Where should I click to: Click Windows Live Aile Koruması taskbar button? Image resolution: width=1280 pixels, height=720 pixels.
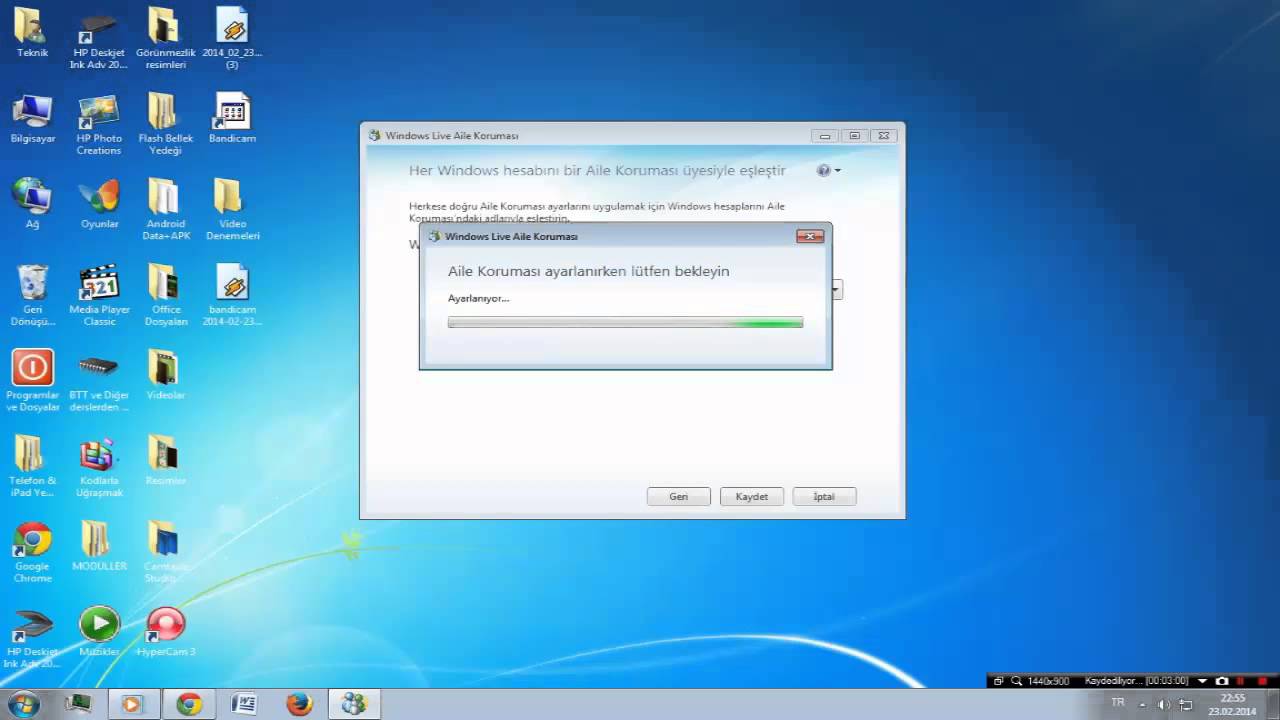[354, 704]
